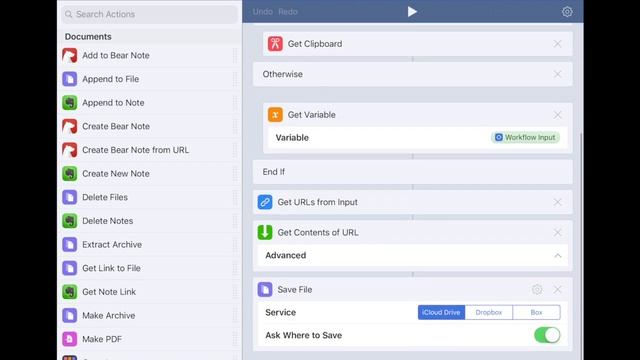Click the Get Note Link Evernote icon
The image size is (640, 360).
pos(70,292)
